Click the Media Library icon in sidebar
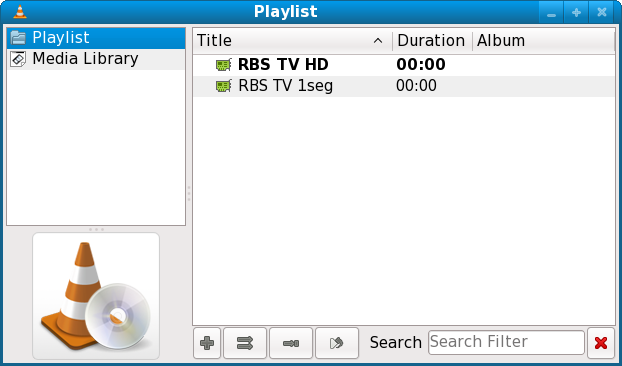The height and width of the screenshot is (366, 622). pyautogui.click(x=18, y=59)
